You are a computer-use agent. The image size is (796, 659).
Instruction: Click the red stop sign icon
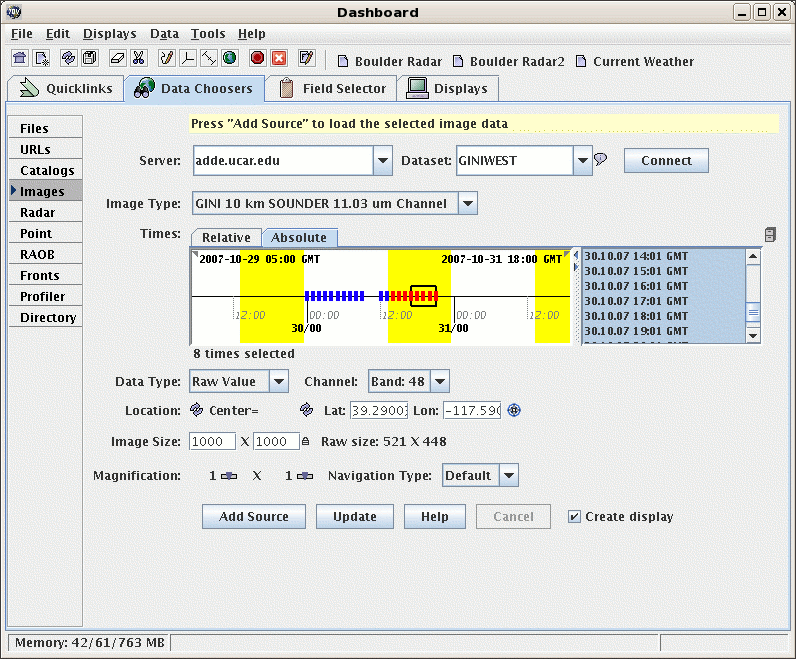click(x=257, y=59)
